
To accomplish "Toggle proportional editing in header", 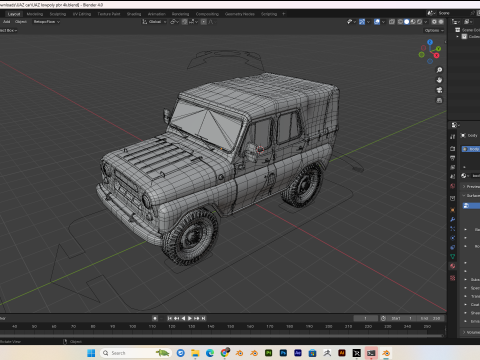I will coord(203,22).
